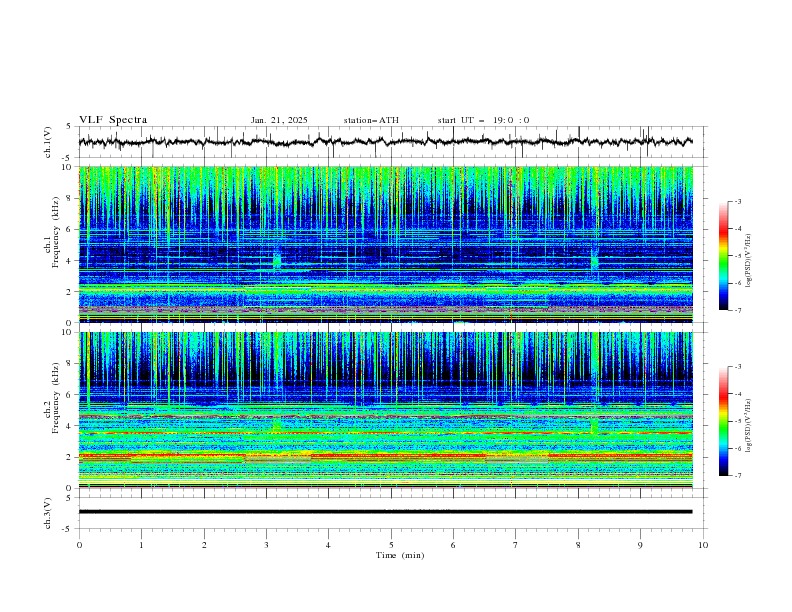Click the ch.2 red band at 2 kHz

[x=385, y=455]
